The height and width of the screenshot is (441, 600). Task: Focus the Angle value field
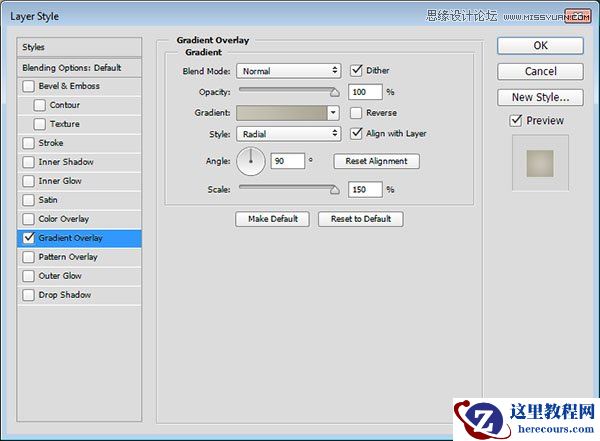tap(288, 161)
